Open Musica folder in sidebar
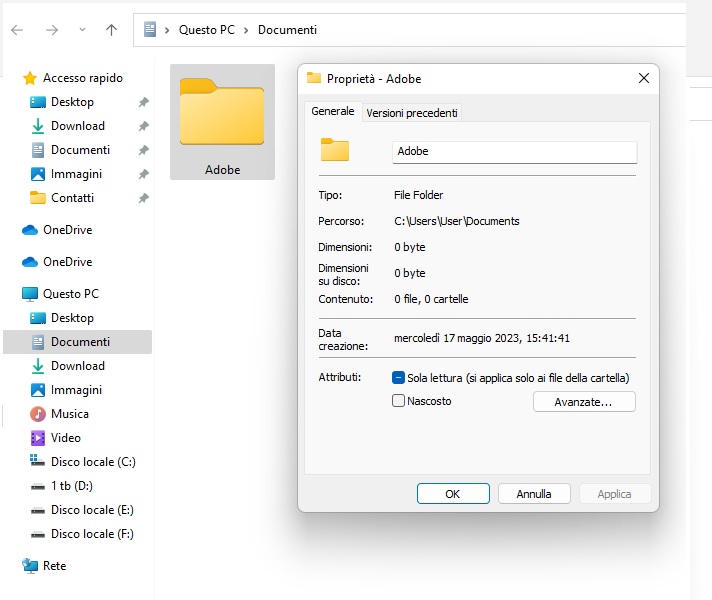This screenshot has width=712, height=600. click(x=69, y=414)
